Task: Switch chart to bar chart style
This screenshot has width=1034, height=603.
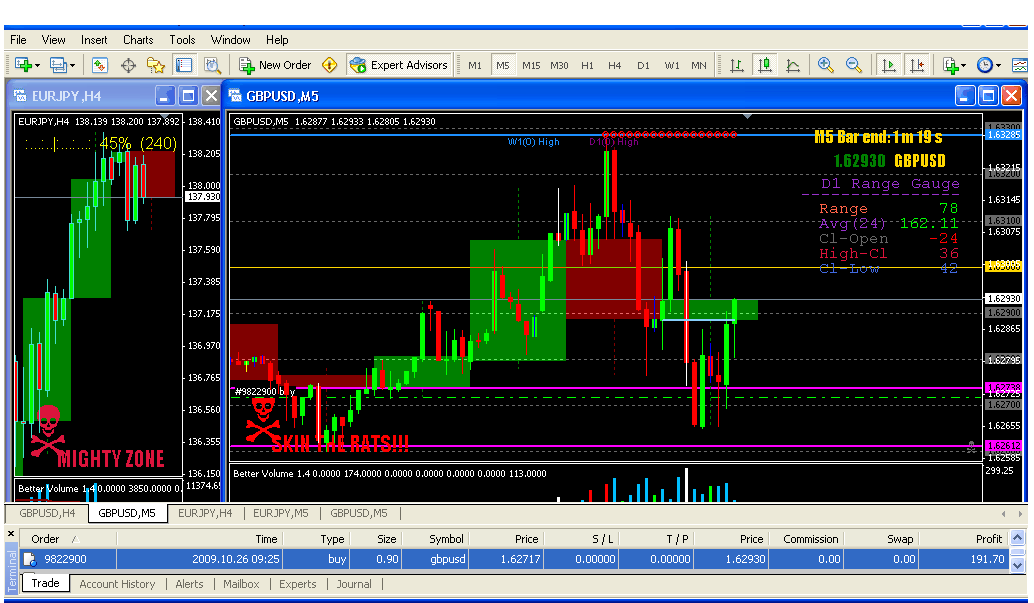Action: pos(737,65)
